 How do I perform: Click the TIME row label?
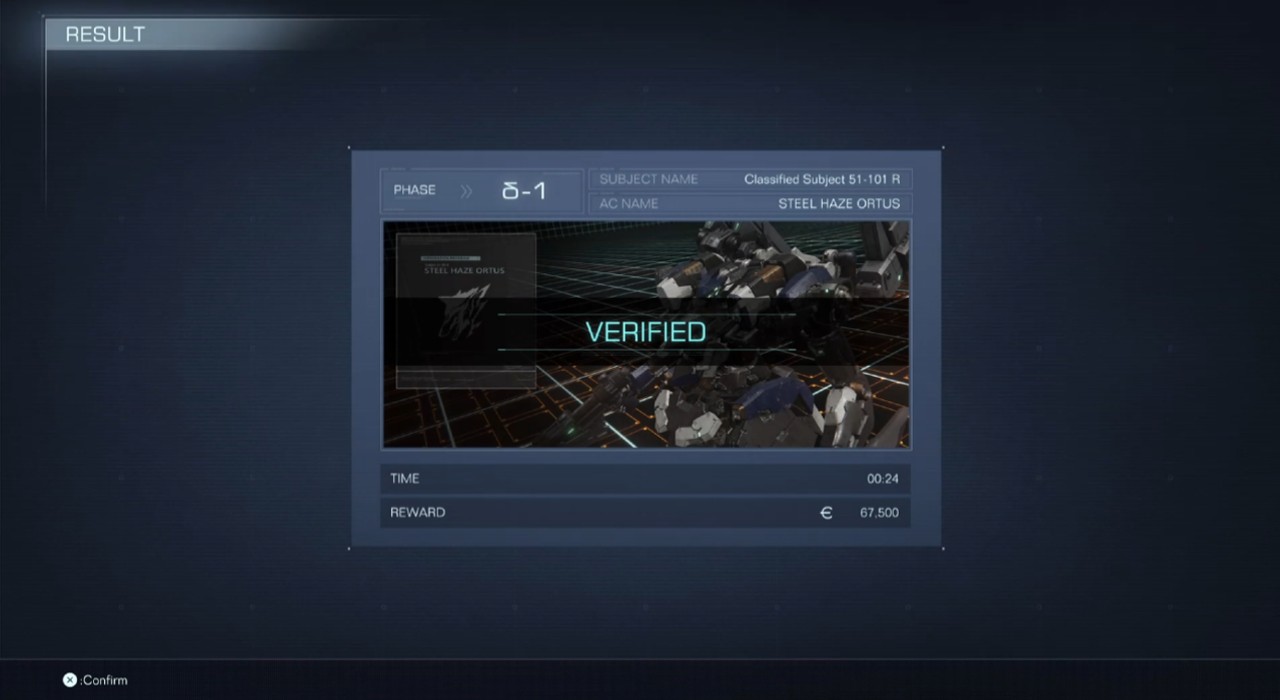coord(405,478)
